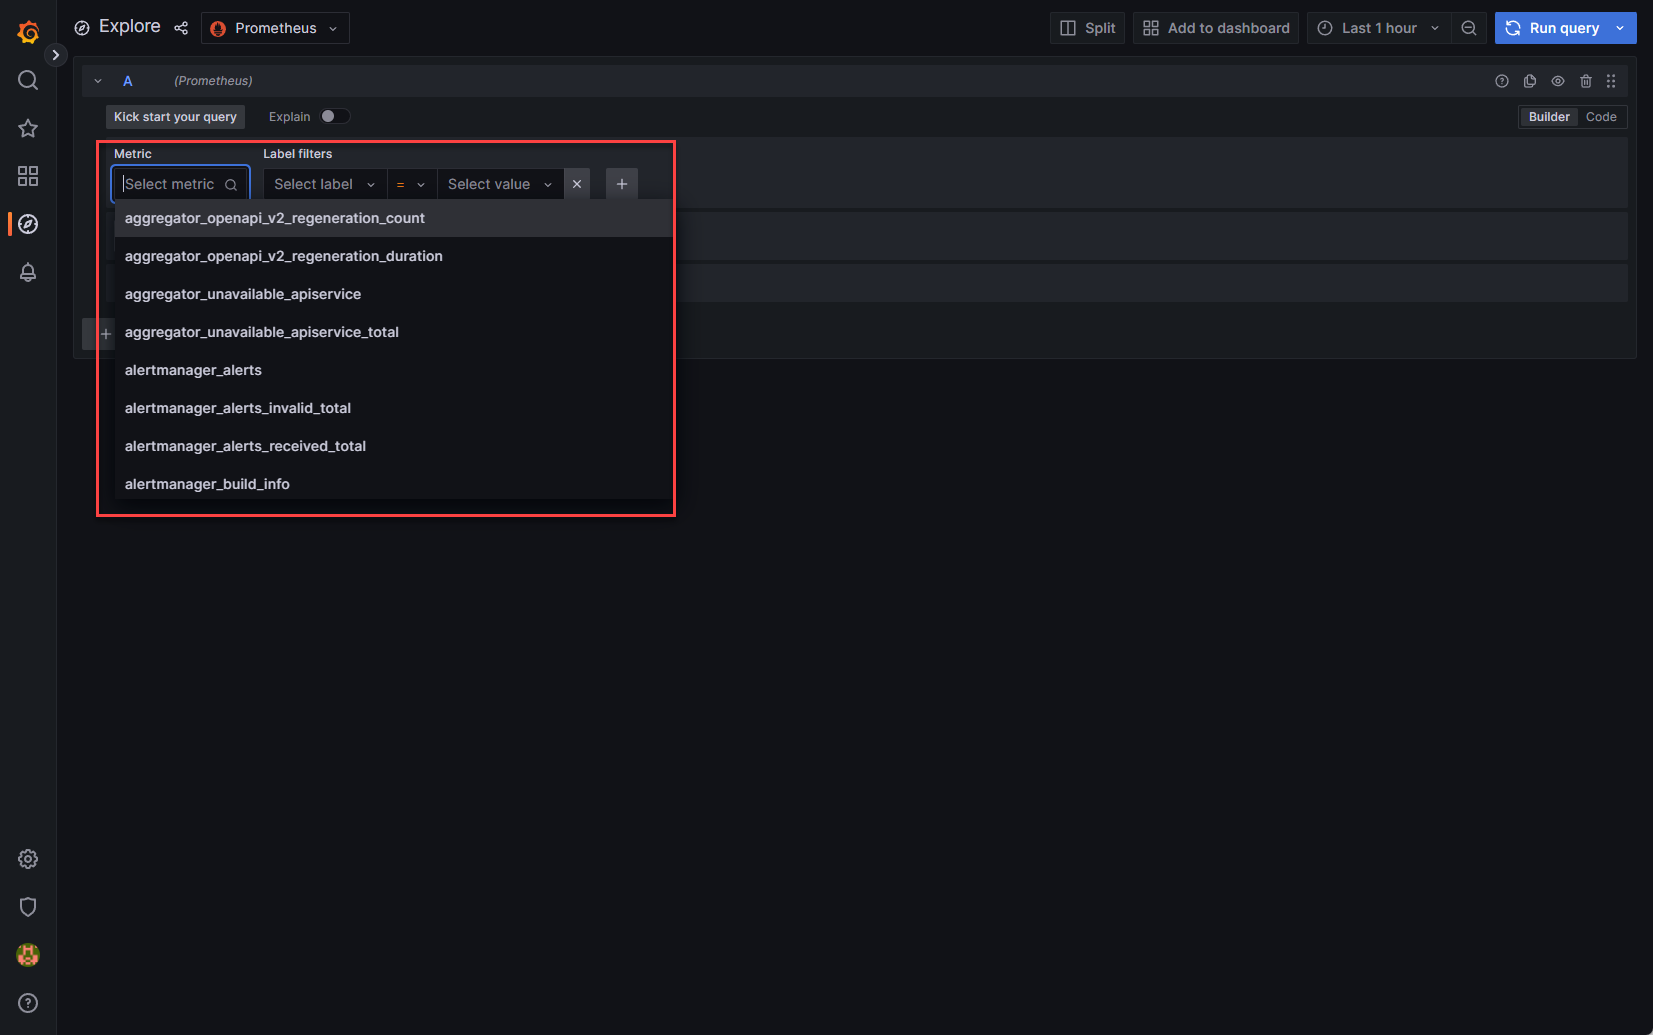
Task: Open the Select label dropdown
Action: [x=324, y=184]
